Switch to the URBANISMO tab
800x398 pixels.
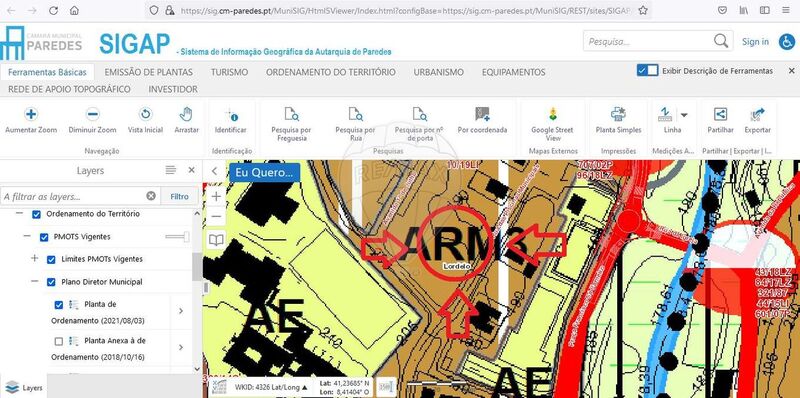(x=438, y=72)
